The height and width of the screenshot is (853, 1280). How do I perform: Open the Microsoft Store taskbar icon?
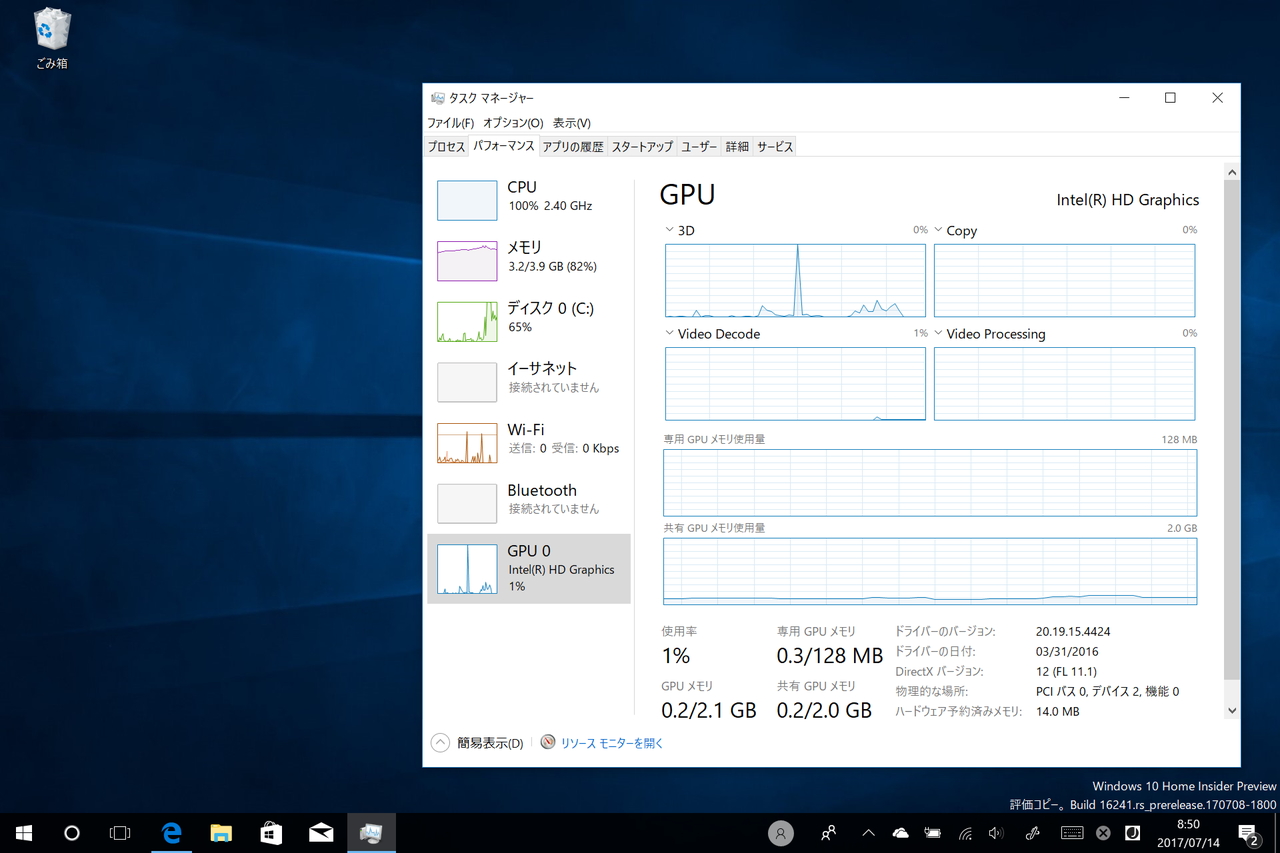[x=271, y=833]
